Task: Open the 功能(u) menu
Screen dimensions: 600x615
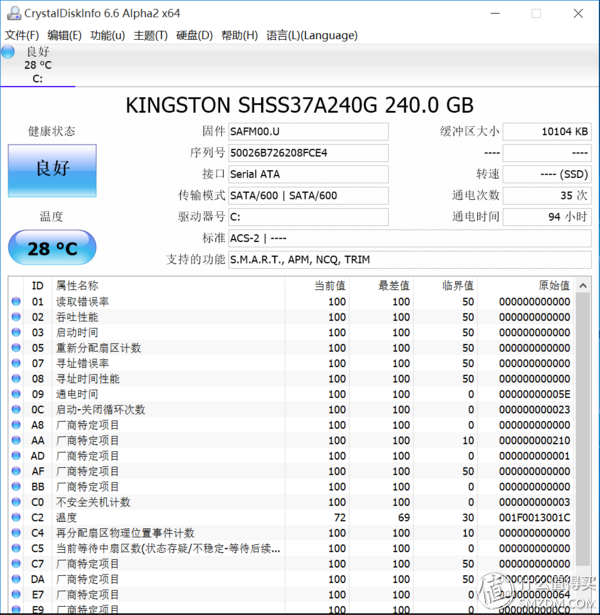Action: pyautogui.click(x=107, y=35)
